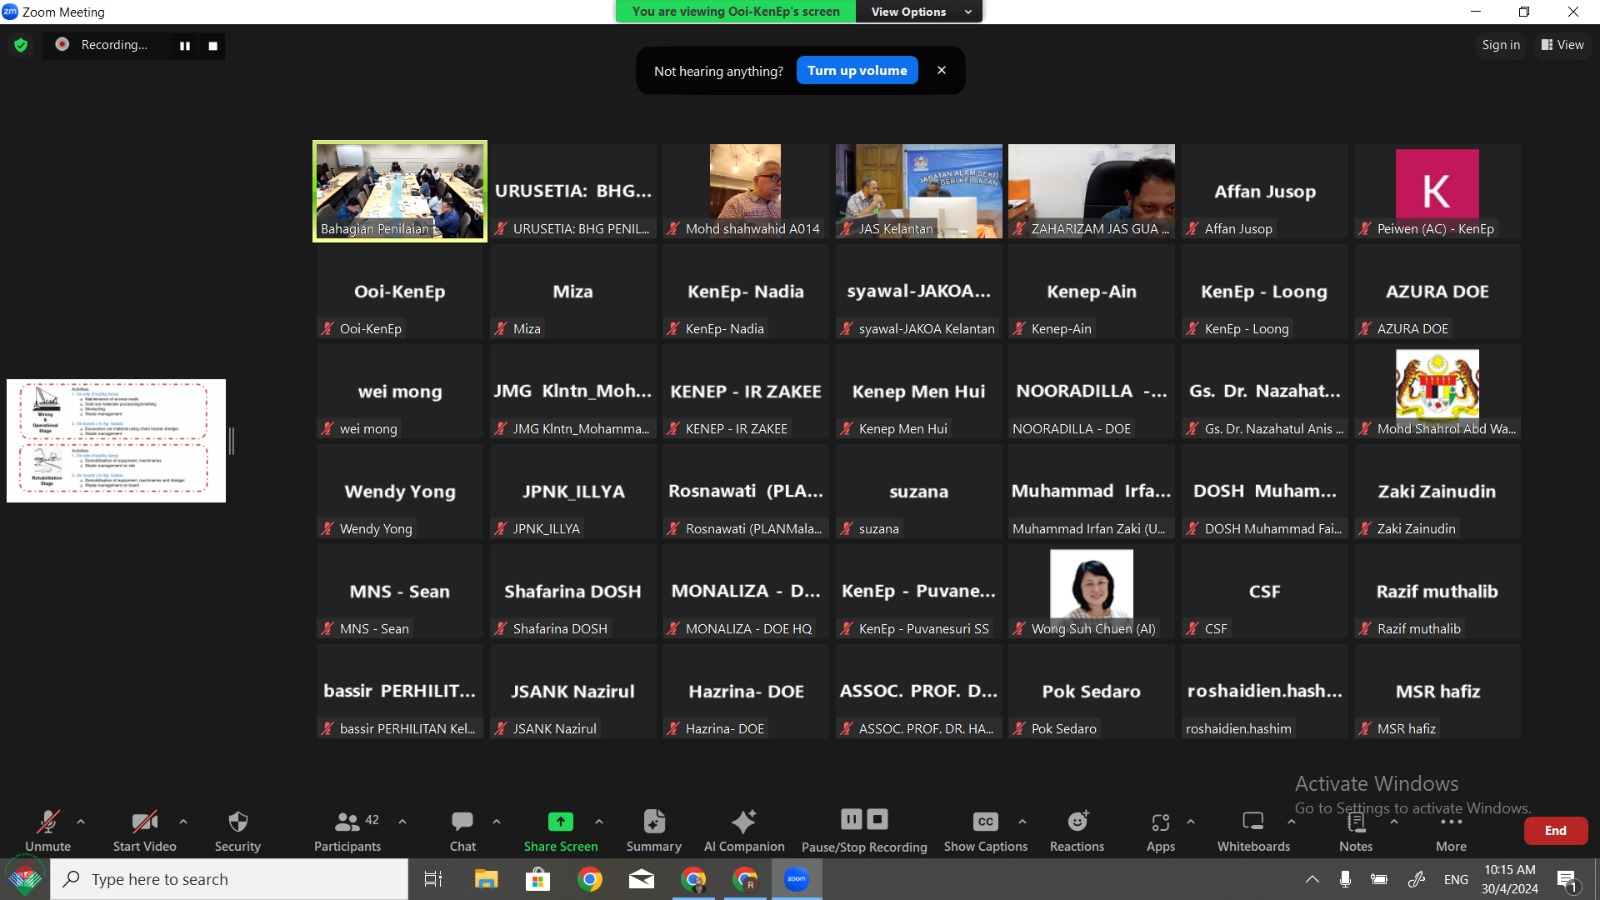Unmute the microphone in the Zoom toolbar
The height and width of the screenshot is (900, 1600).
click(48, 831)
